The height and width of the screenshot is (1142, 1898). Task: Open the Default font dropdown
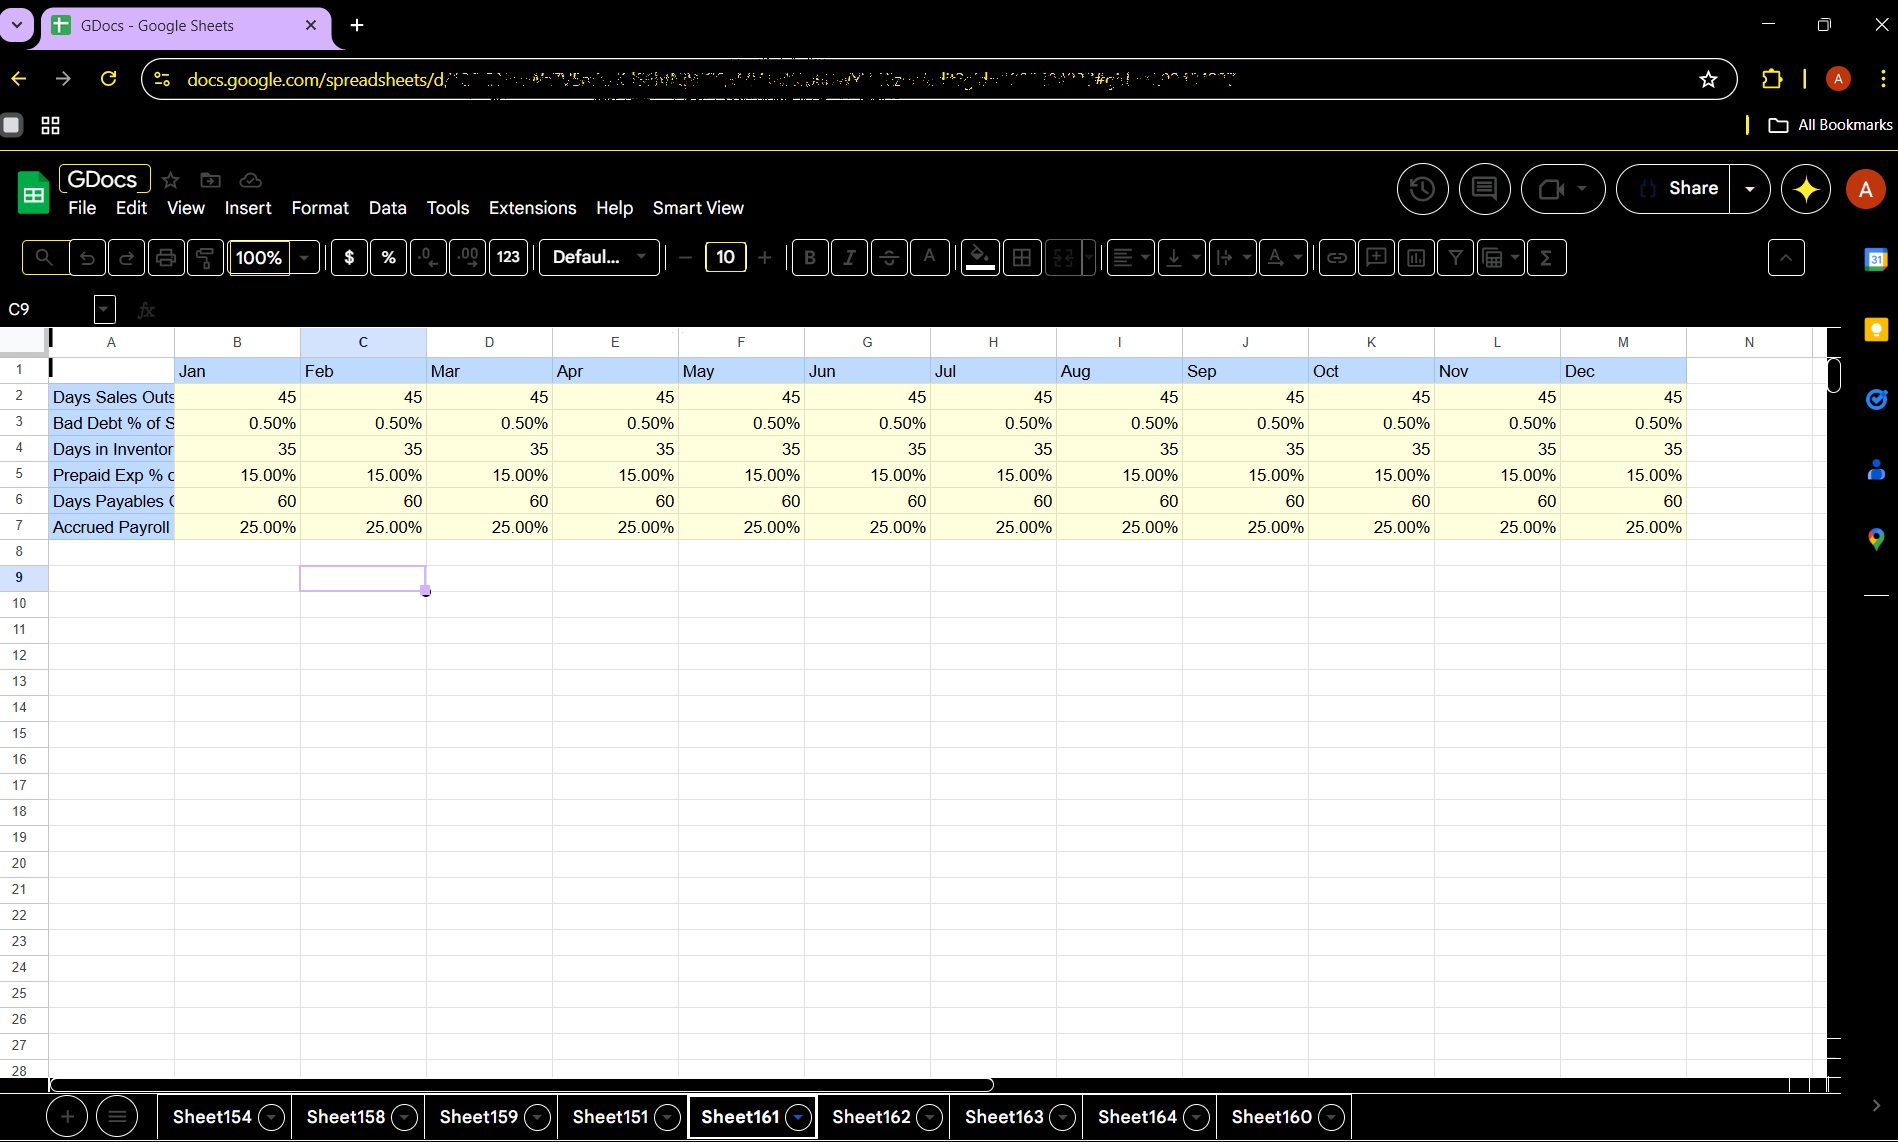[599, 258]
